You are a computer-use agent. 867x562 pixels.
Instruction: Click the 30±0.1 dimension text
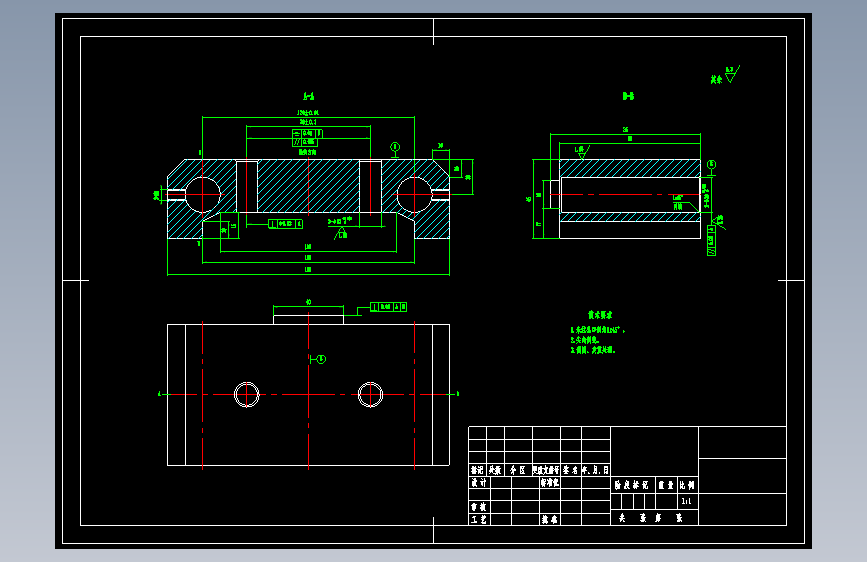pyautogui.click(x=308, y=122)
